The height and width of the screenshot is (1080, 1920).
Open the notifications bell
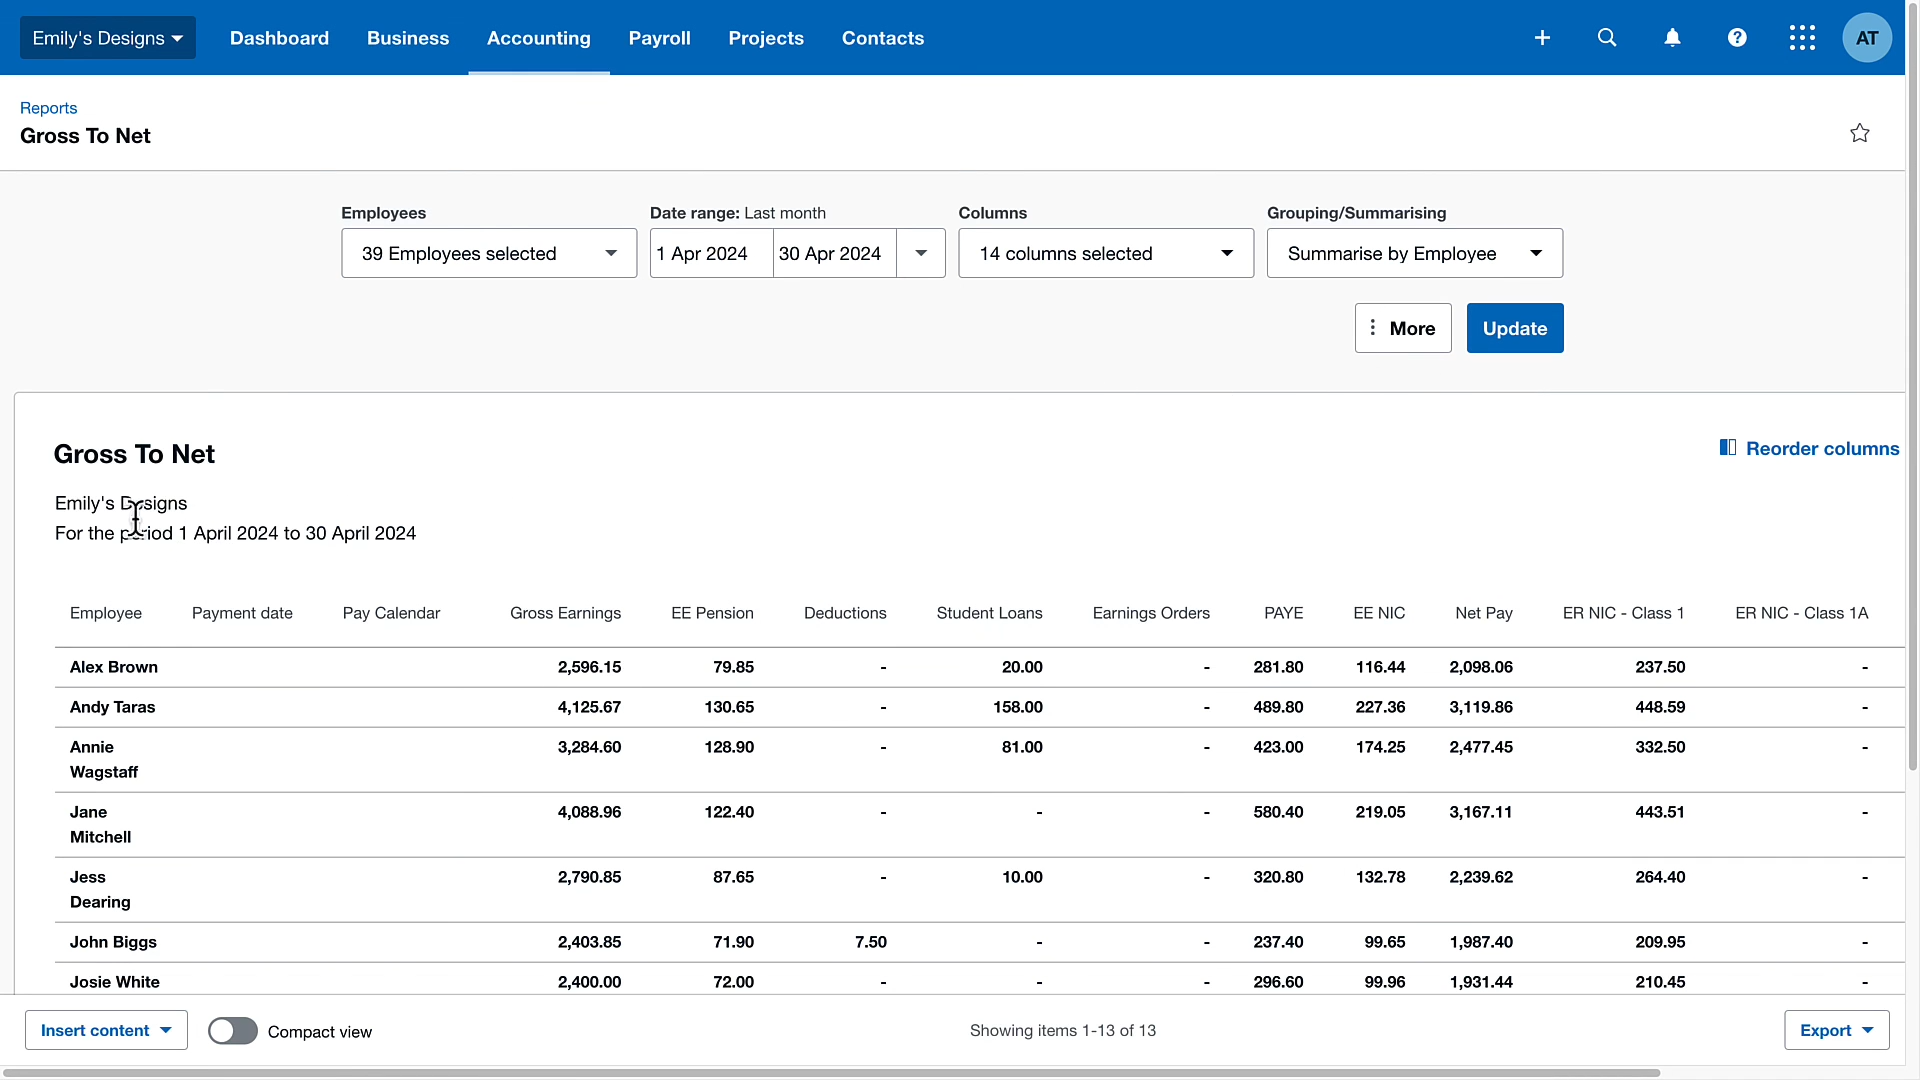[x=1672, y=37]
